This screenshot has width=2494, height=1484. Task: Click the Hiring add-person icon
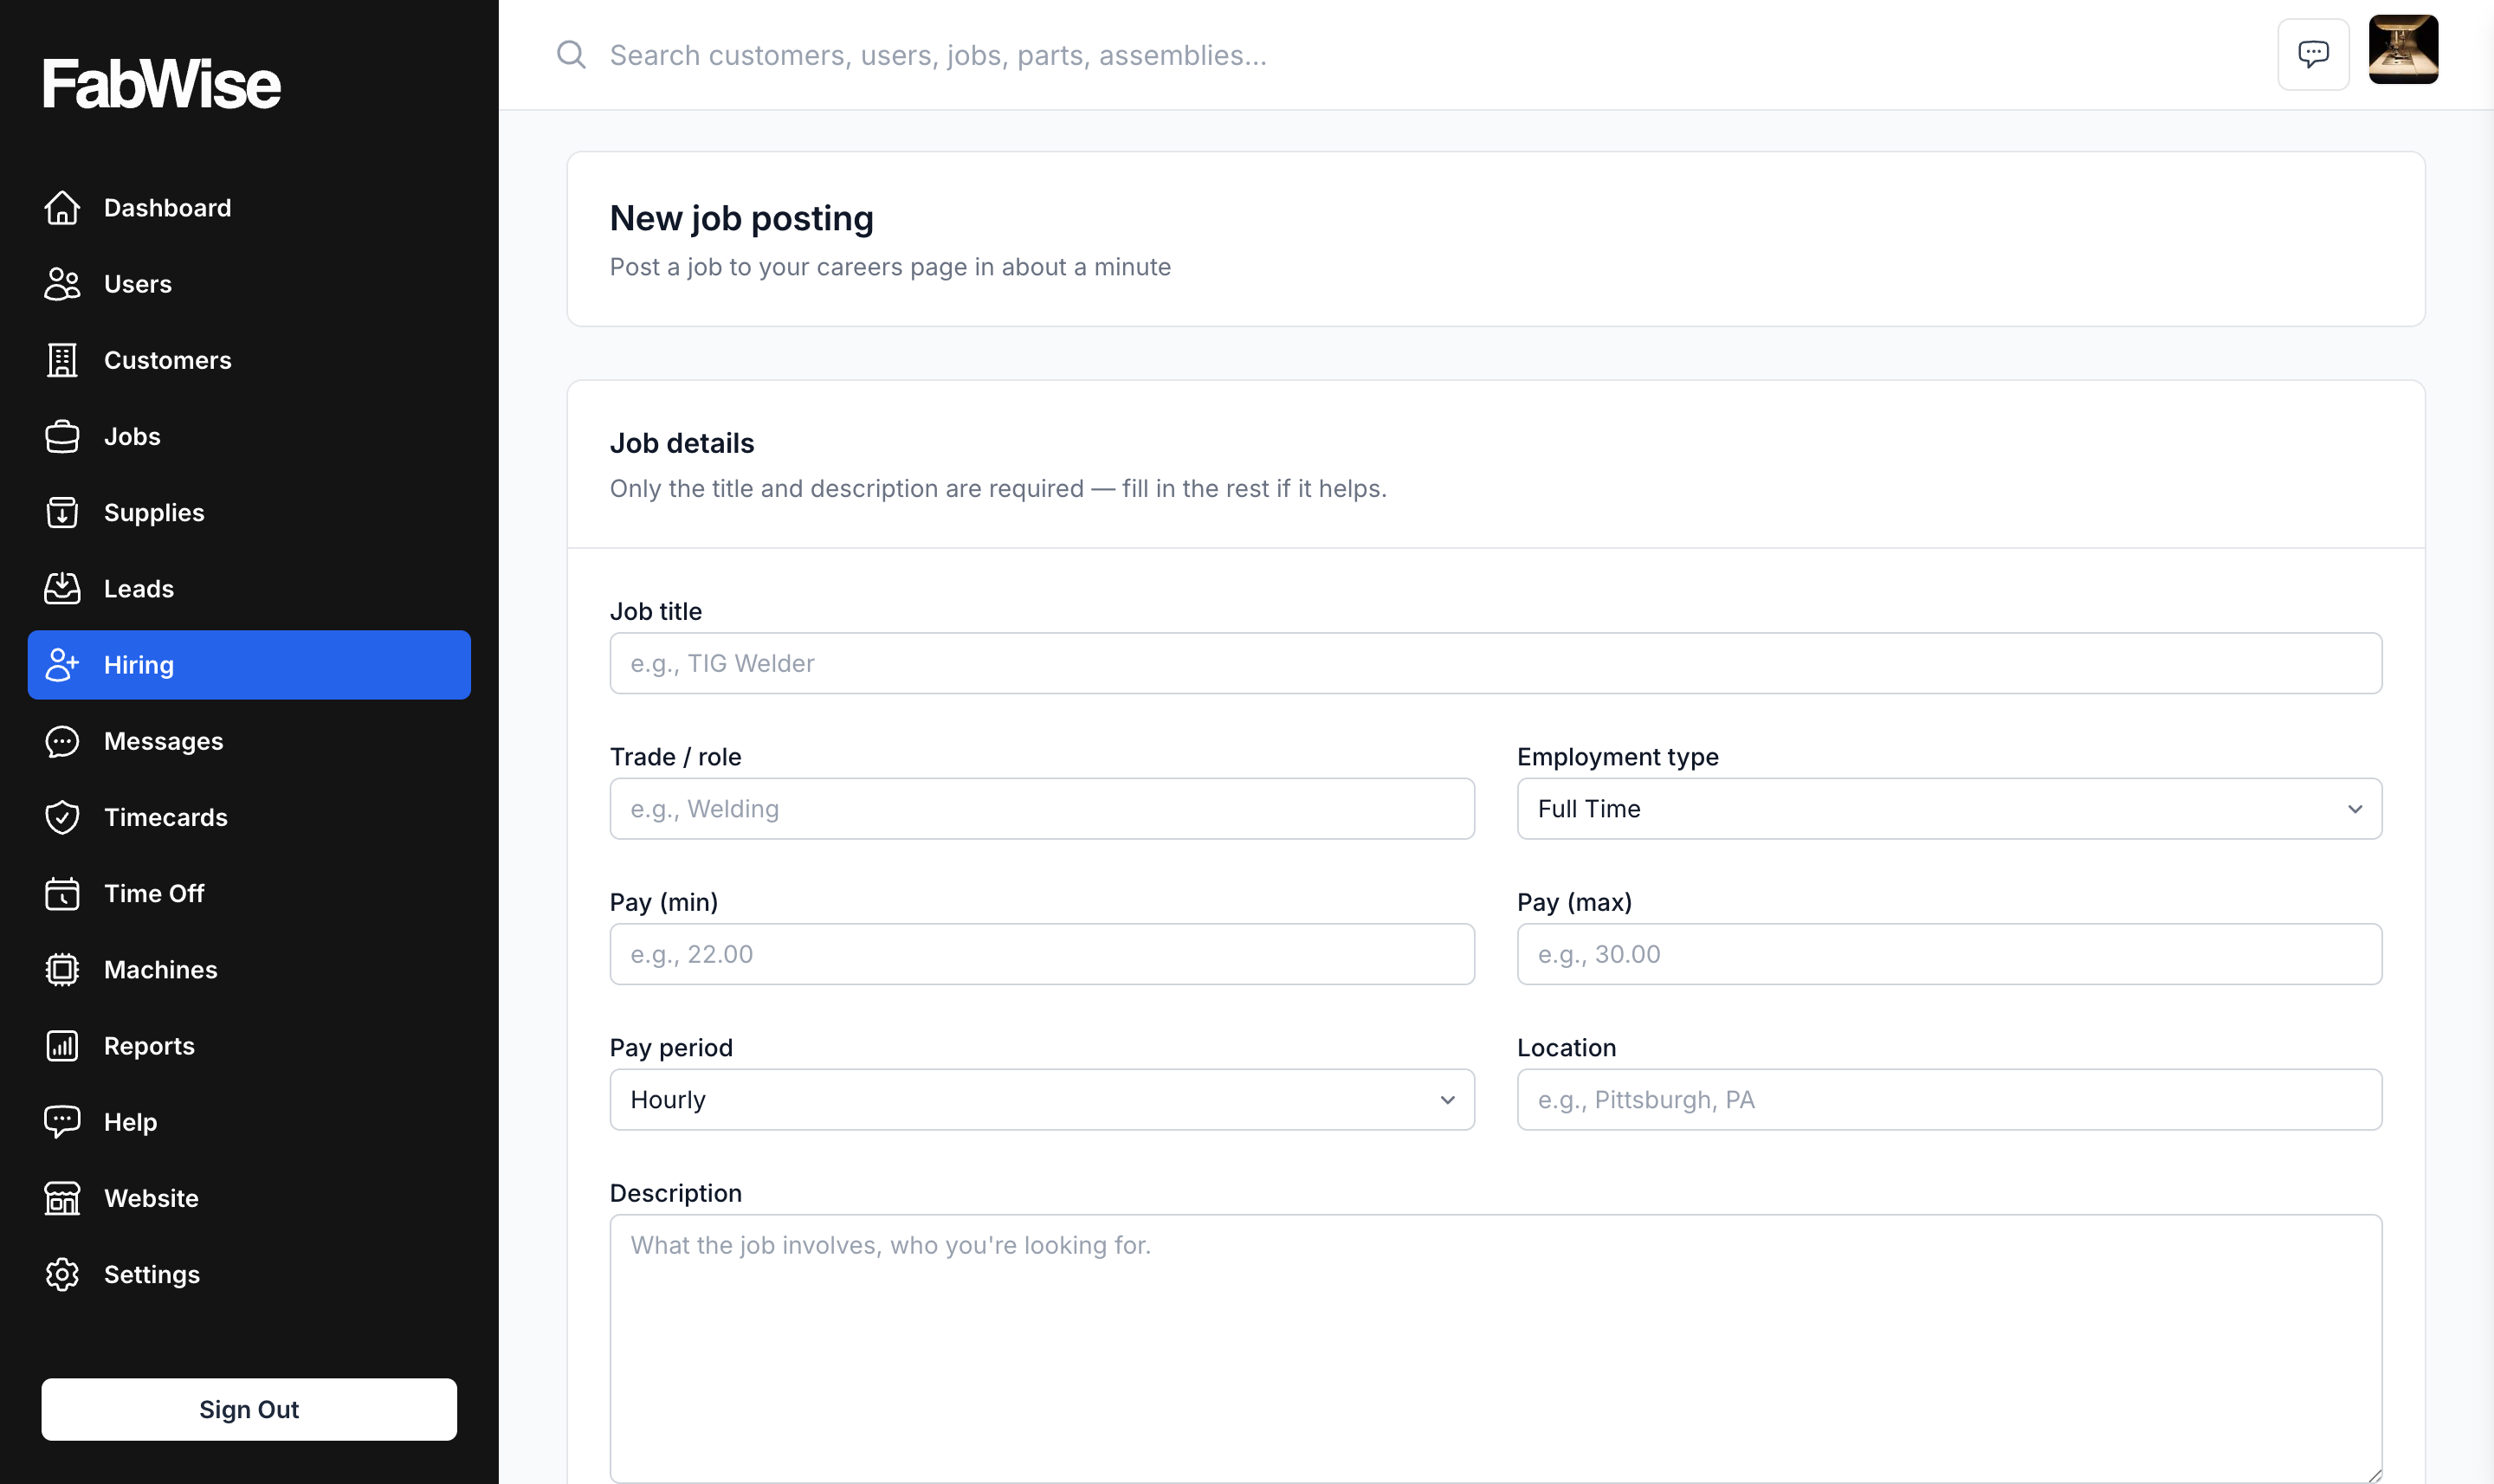[x=62, y=665]
